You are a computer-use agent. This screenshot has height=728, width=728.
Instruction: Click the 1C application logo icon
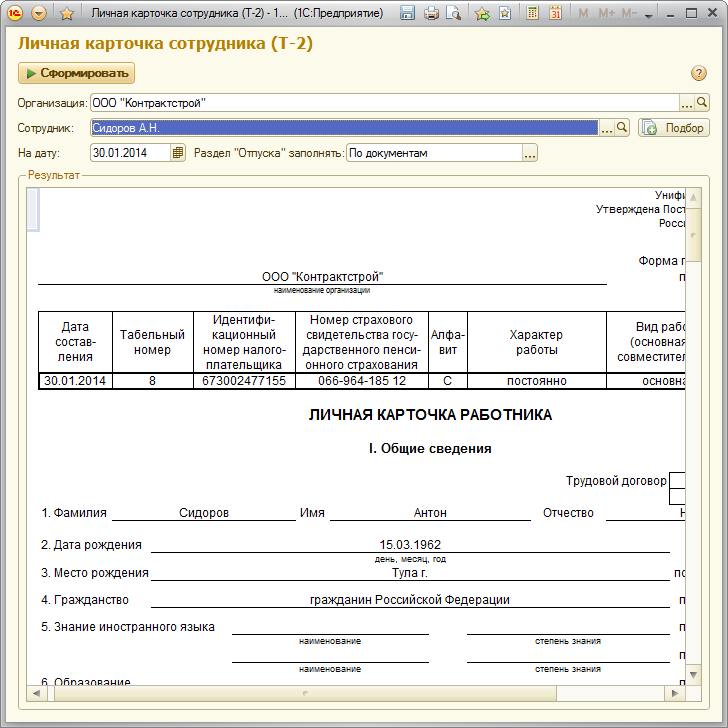14,13
